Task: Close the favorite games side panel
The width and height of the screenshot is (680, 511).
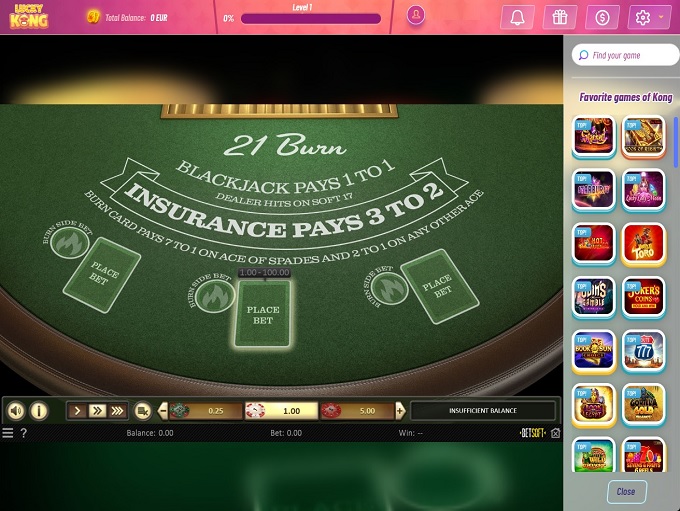Action: click(625, 491)
